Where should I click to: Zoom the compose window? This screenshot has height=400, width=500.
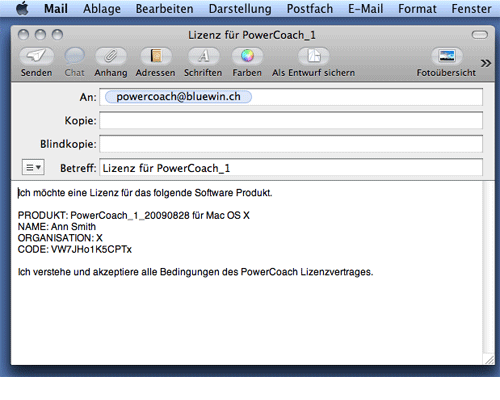(57, 35)
